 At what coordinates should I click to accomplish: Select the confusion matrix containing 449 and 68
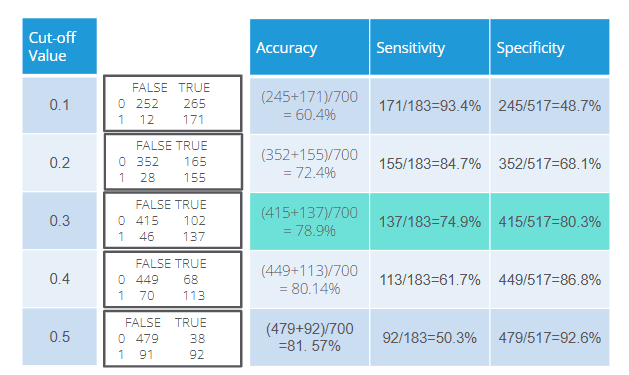point(173,279)
